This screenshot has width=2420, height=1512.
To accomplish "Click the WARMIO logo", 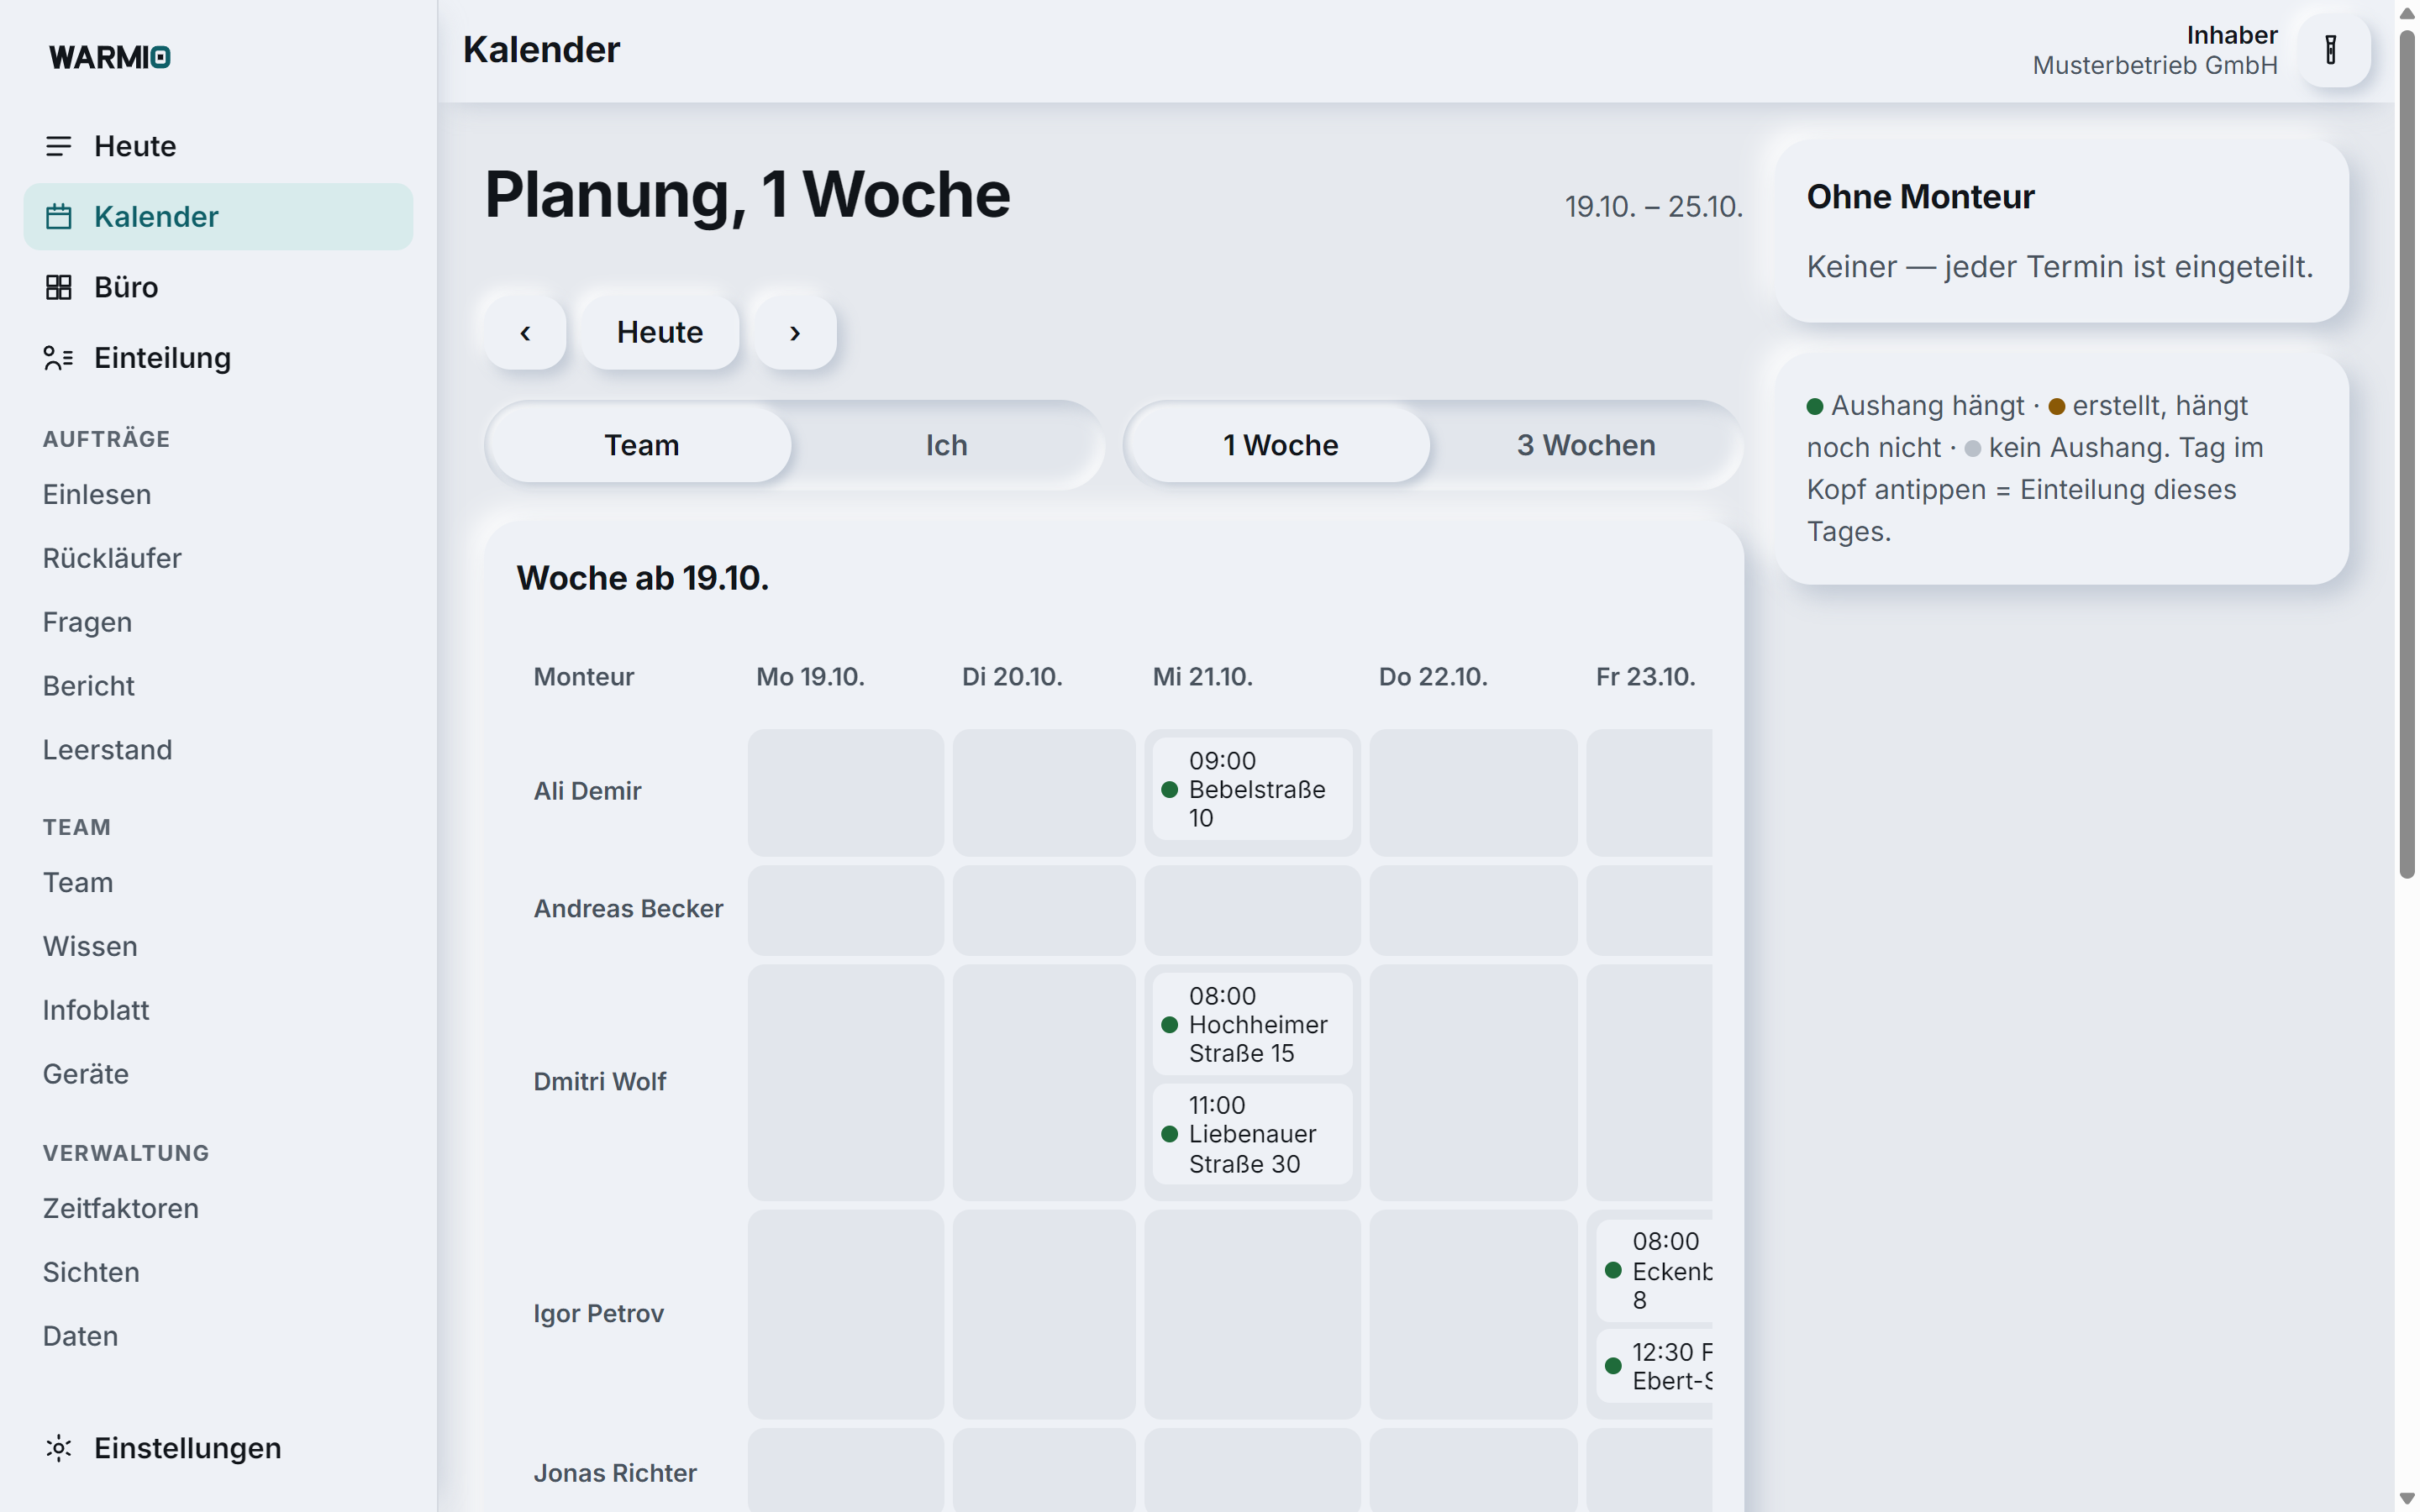I will click(x=110, y=57).
